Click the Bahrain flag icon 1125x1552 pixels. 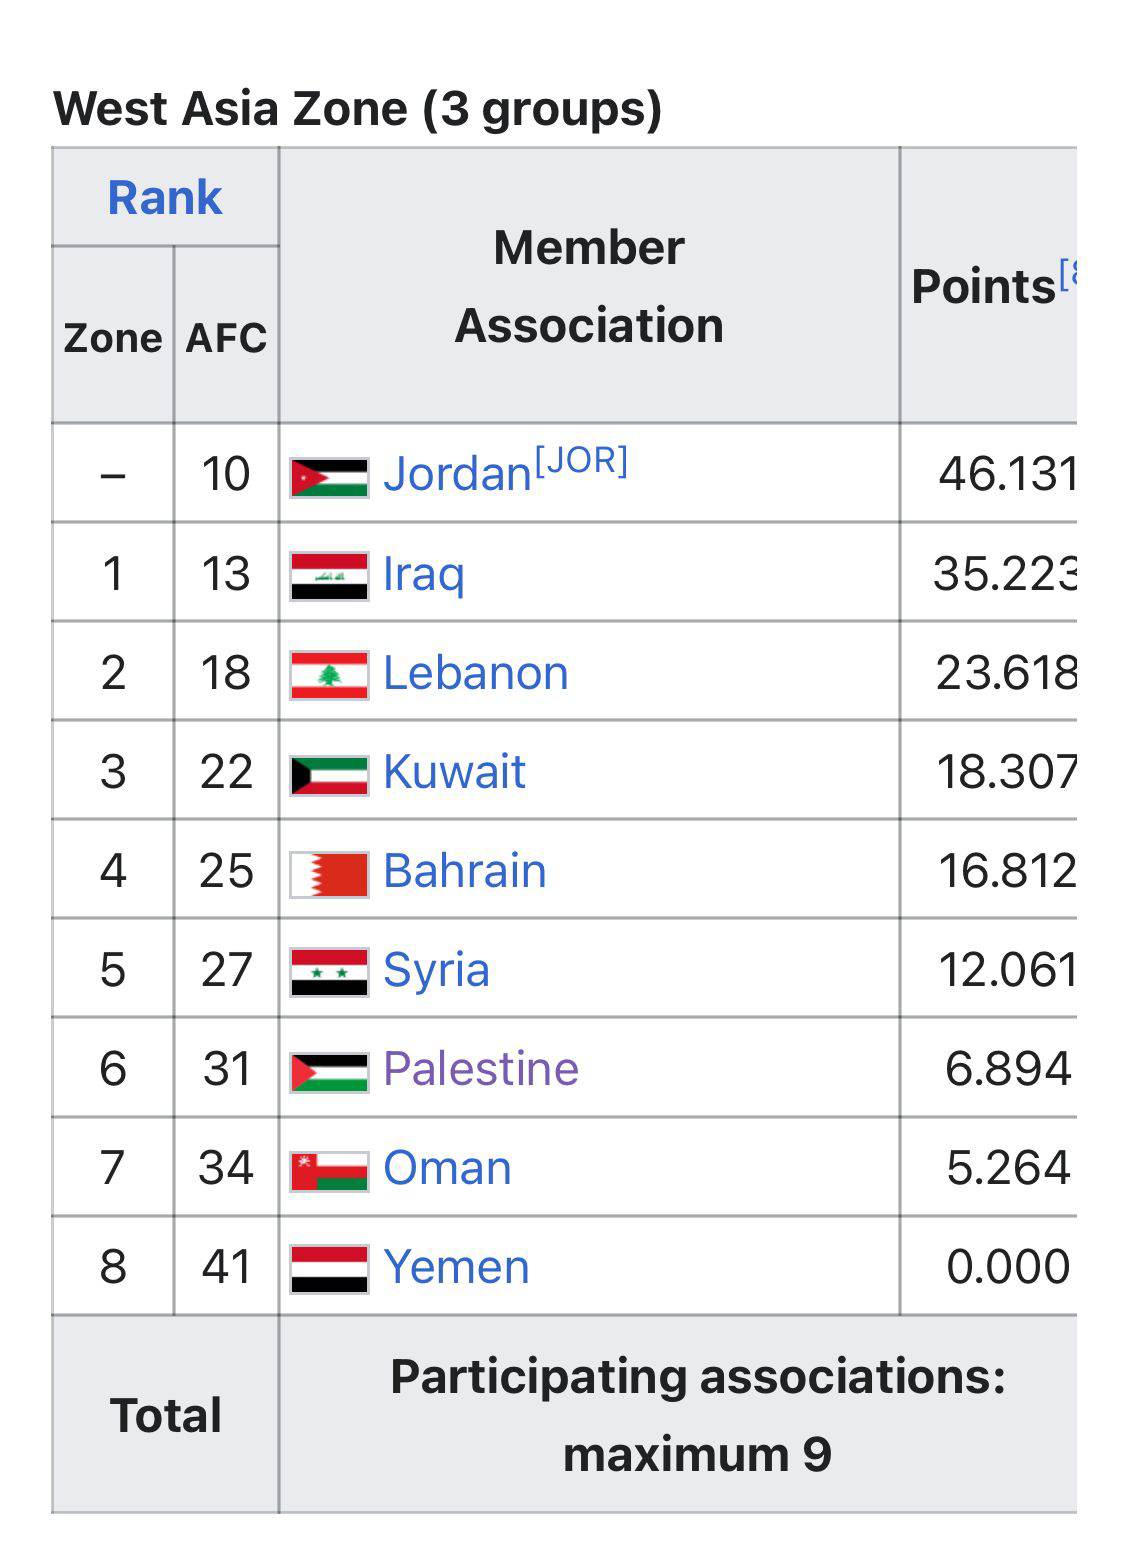[329, 873]
